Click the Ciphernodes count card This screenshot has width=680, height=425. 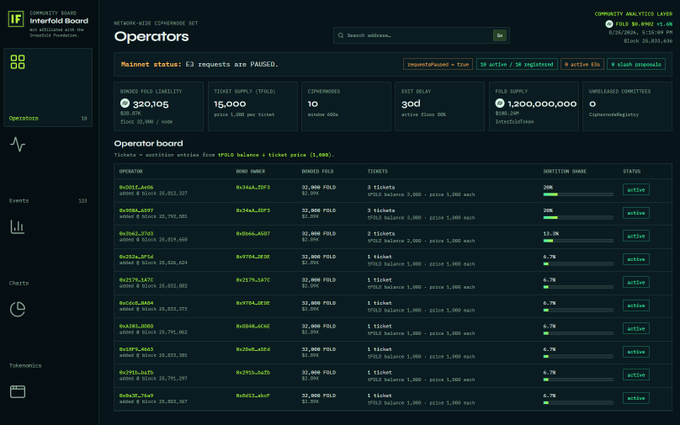346,106
